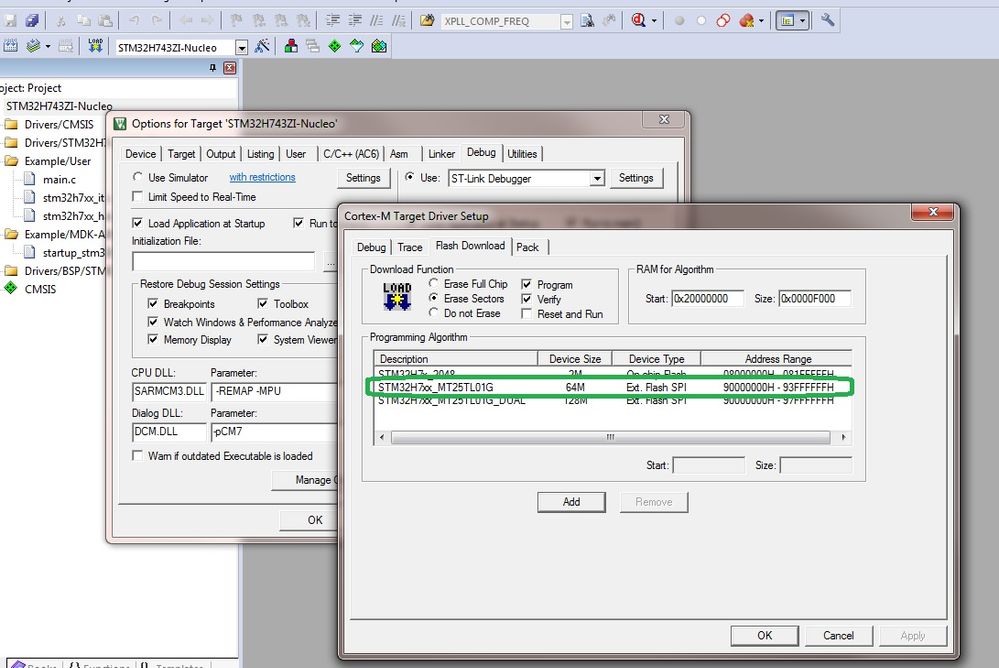The image size is (999, 668).
Task: Toggle the Program checkbox
Action: coord(526,284)
